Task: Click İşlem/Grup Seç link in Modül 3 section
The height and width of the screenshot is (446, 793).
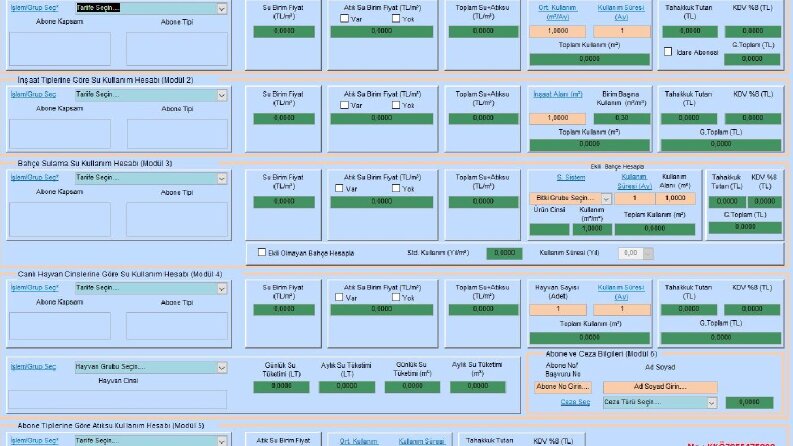Action: tap(34, 177)
